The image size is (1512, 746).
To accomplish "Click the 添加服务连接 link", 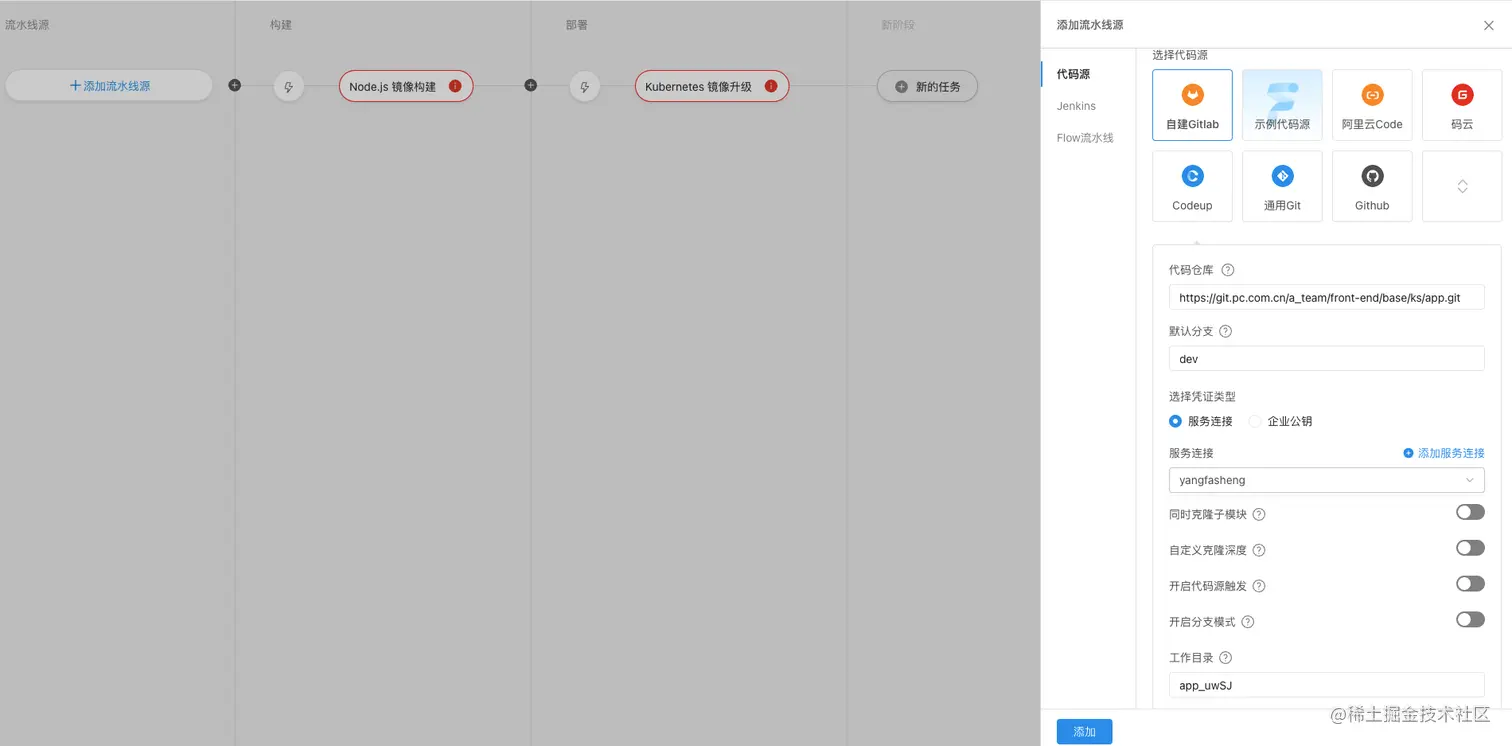I will (x=1444, y=453).
